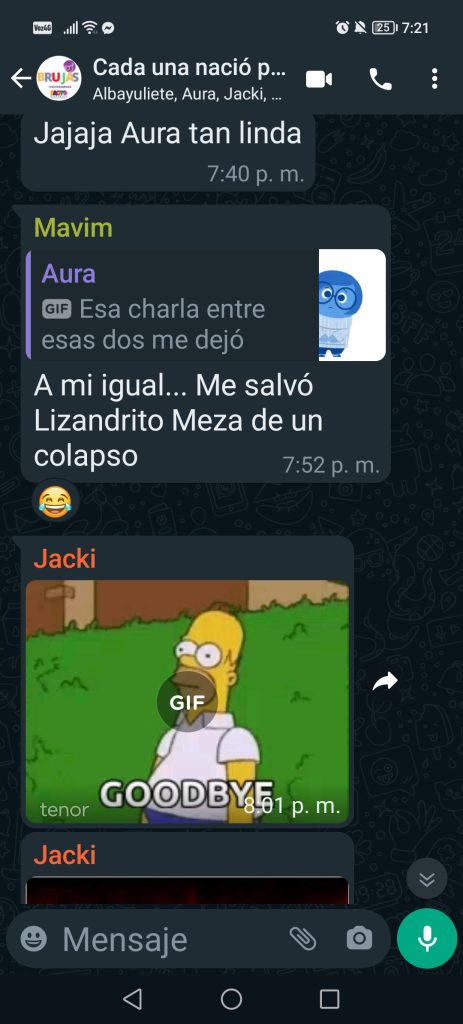The width and height of the screenshot is (463, 1024).
Task: Tap the Jacki sender name above the GIF
Action: pyautogui.click(x=65, y=558)
